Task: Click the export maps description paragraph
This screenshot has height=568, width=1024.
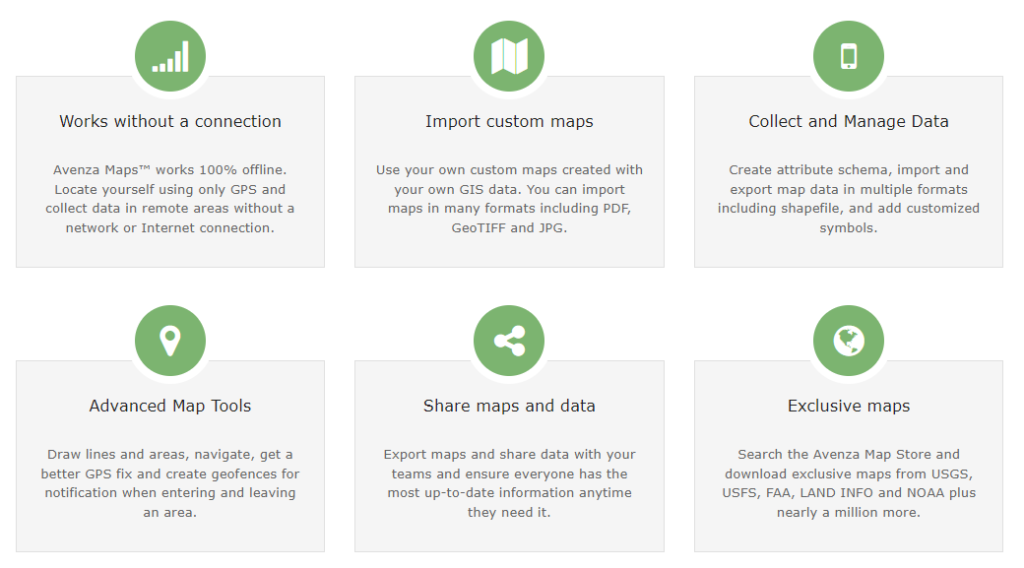Action: [x=509, y=483]
